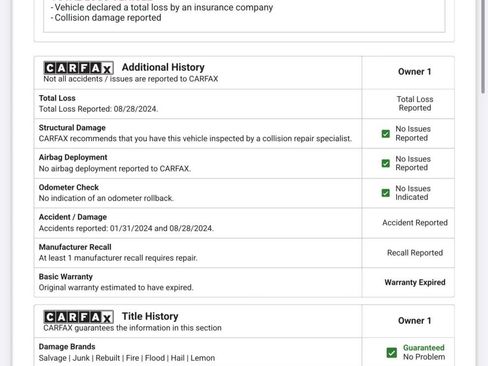Click the vertical scrollbar thumb at right edge
The image size is (488, 366).
[x=483, y=47]
